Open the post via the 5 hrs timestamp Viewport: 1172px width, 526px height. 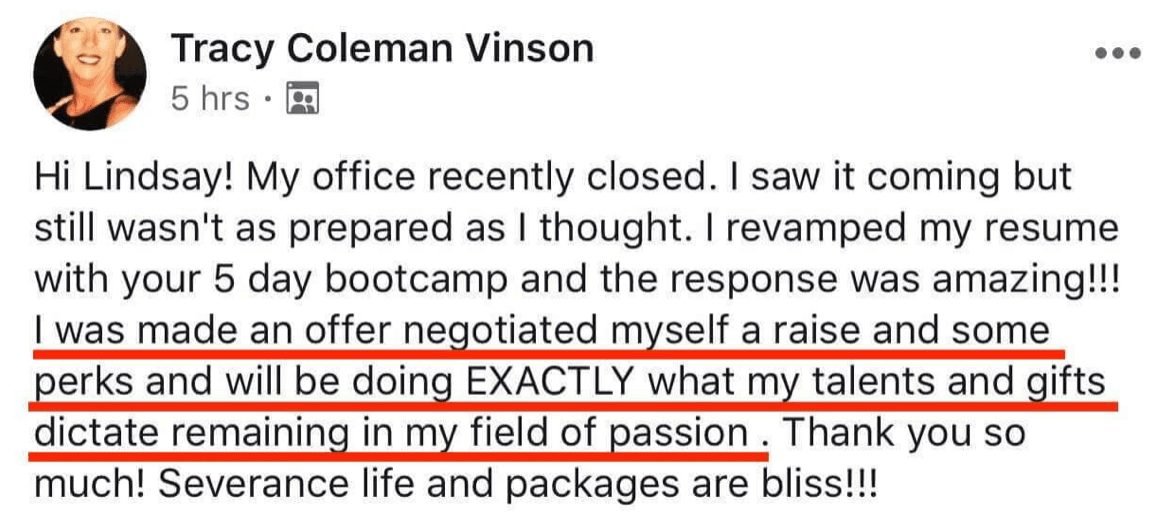210,99
